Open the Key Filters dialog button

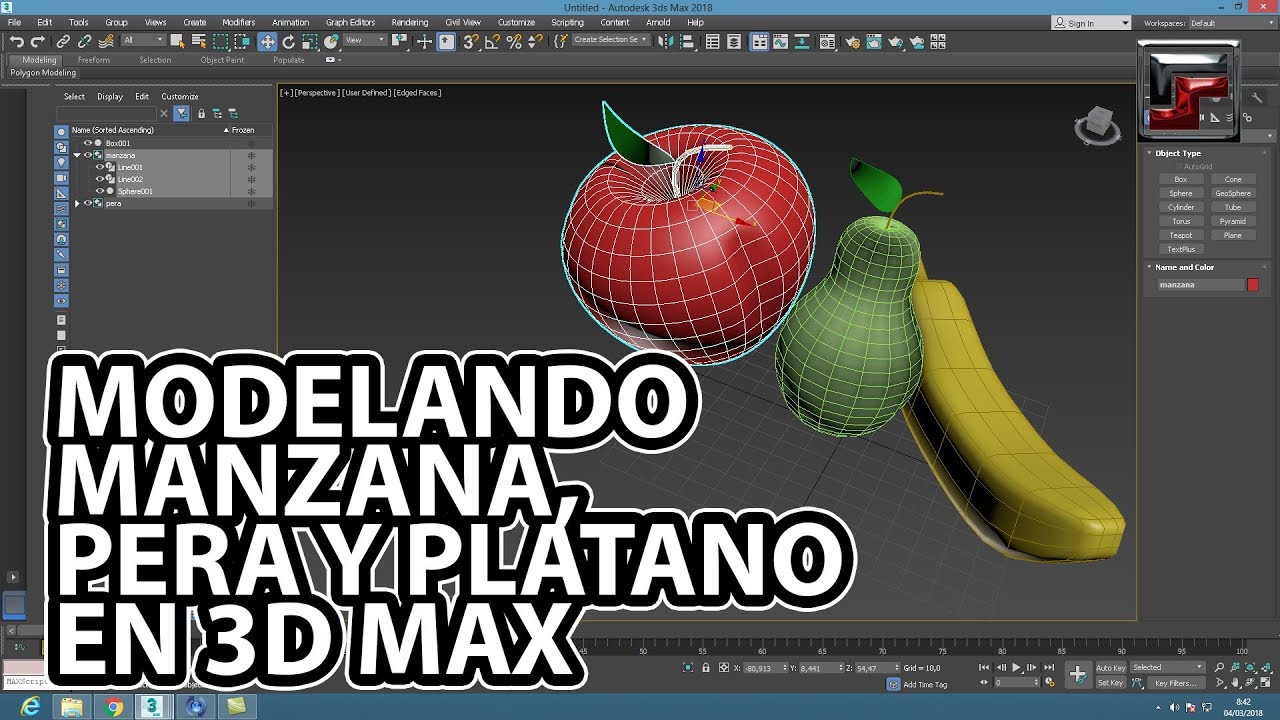point(1175,683)
